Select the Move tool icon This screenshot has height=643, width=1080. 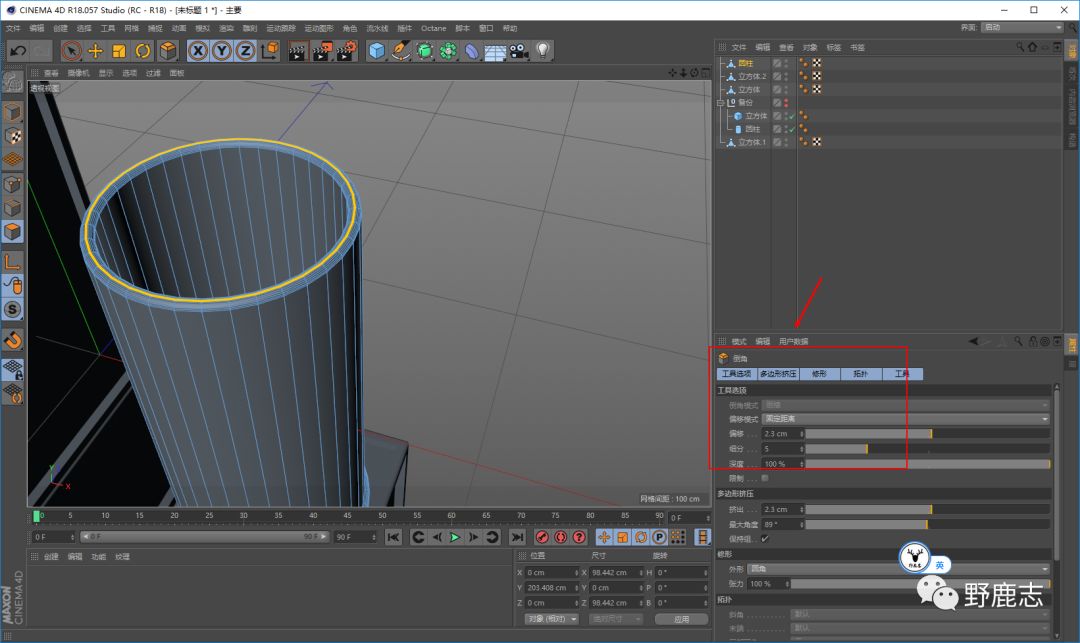pos(95,50)
